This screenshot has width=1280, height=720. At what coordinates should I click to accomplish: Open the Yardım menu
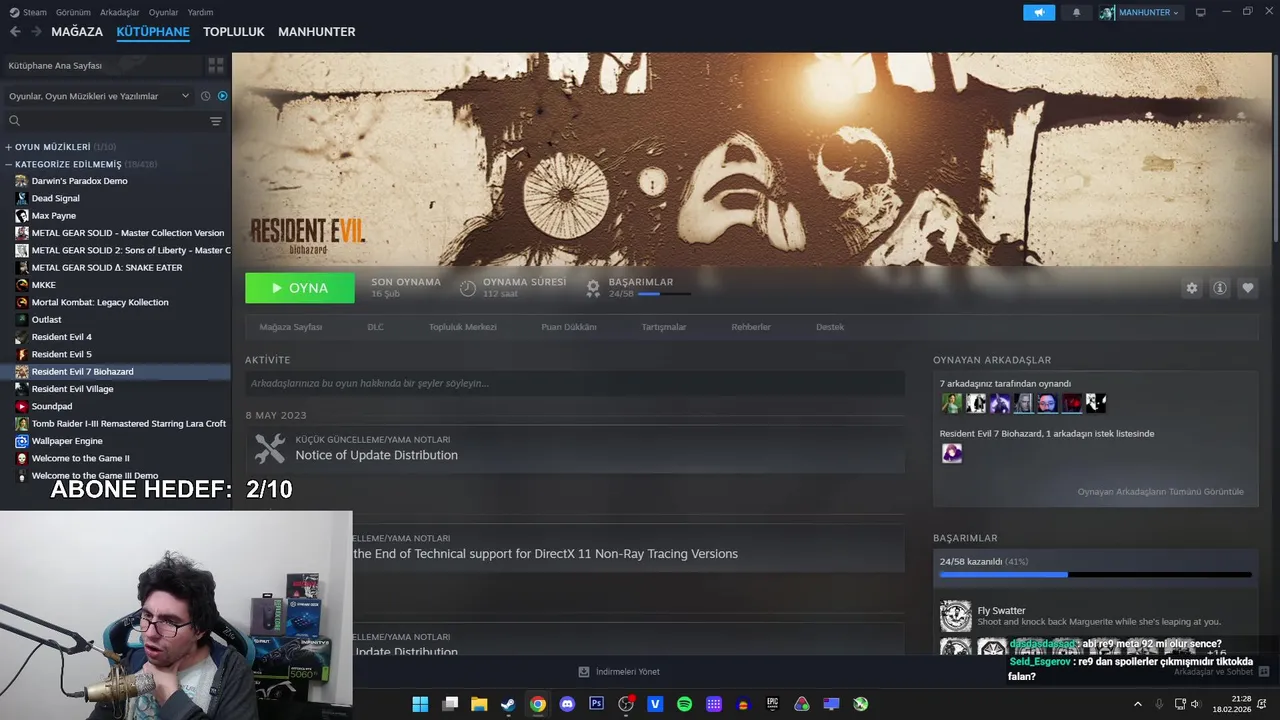200,12
